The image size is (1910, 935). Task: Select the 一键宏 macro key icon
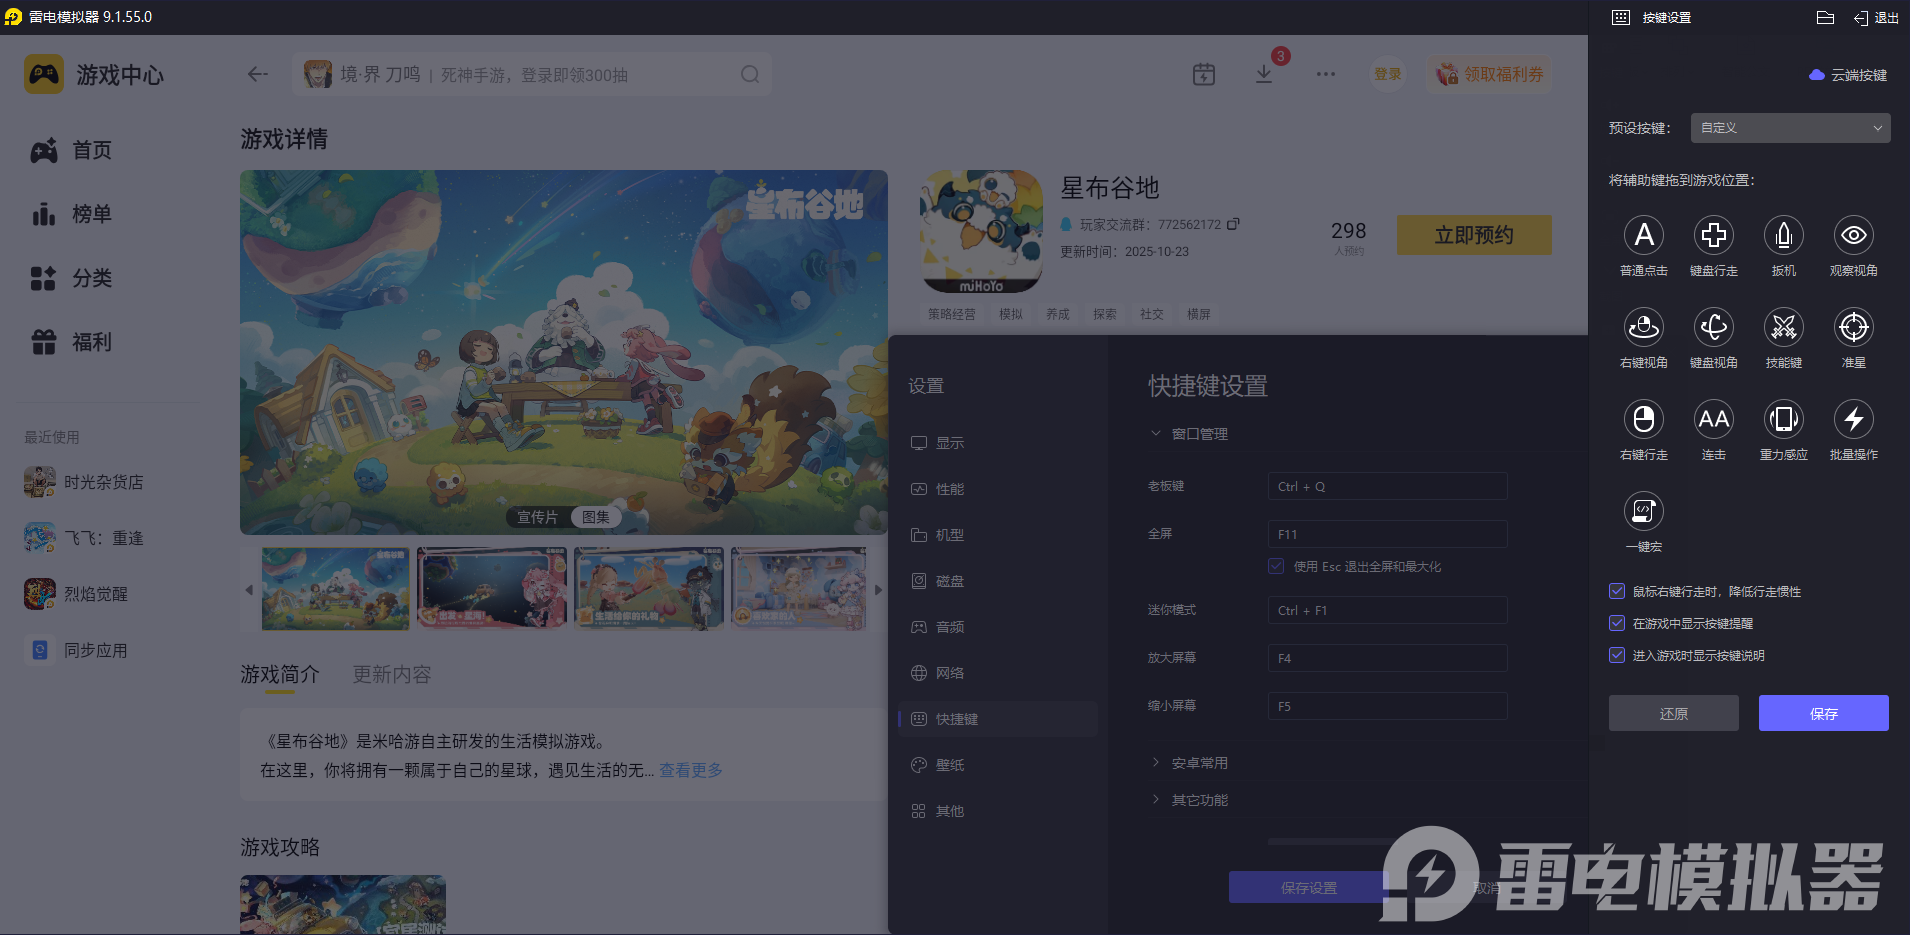click(x=1643, y=512)
